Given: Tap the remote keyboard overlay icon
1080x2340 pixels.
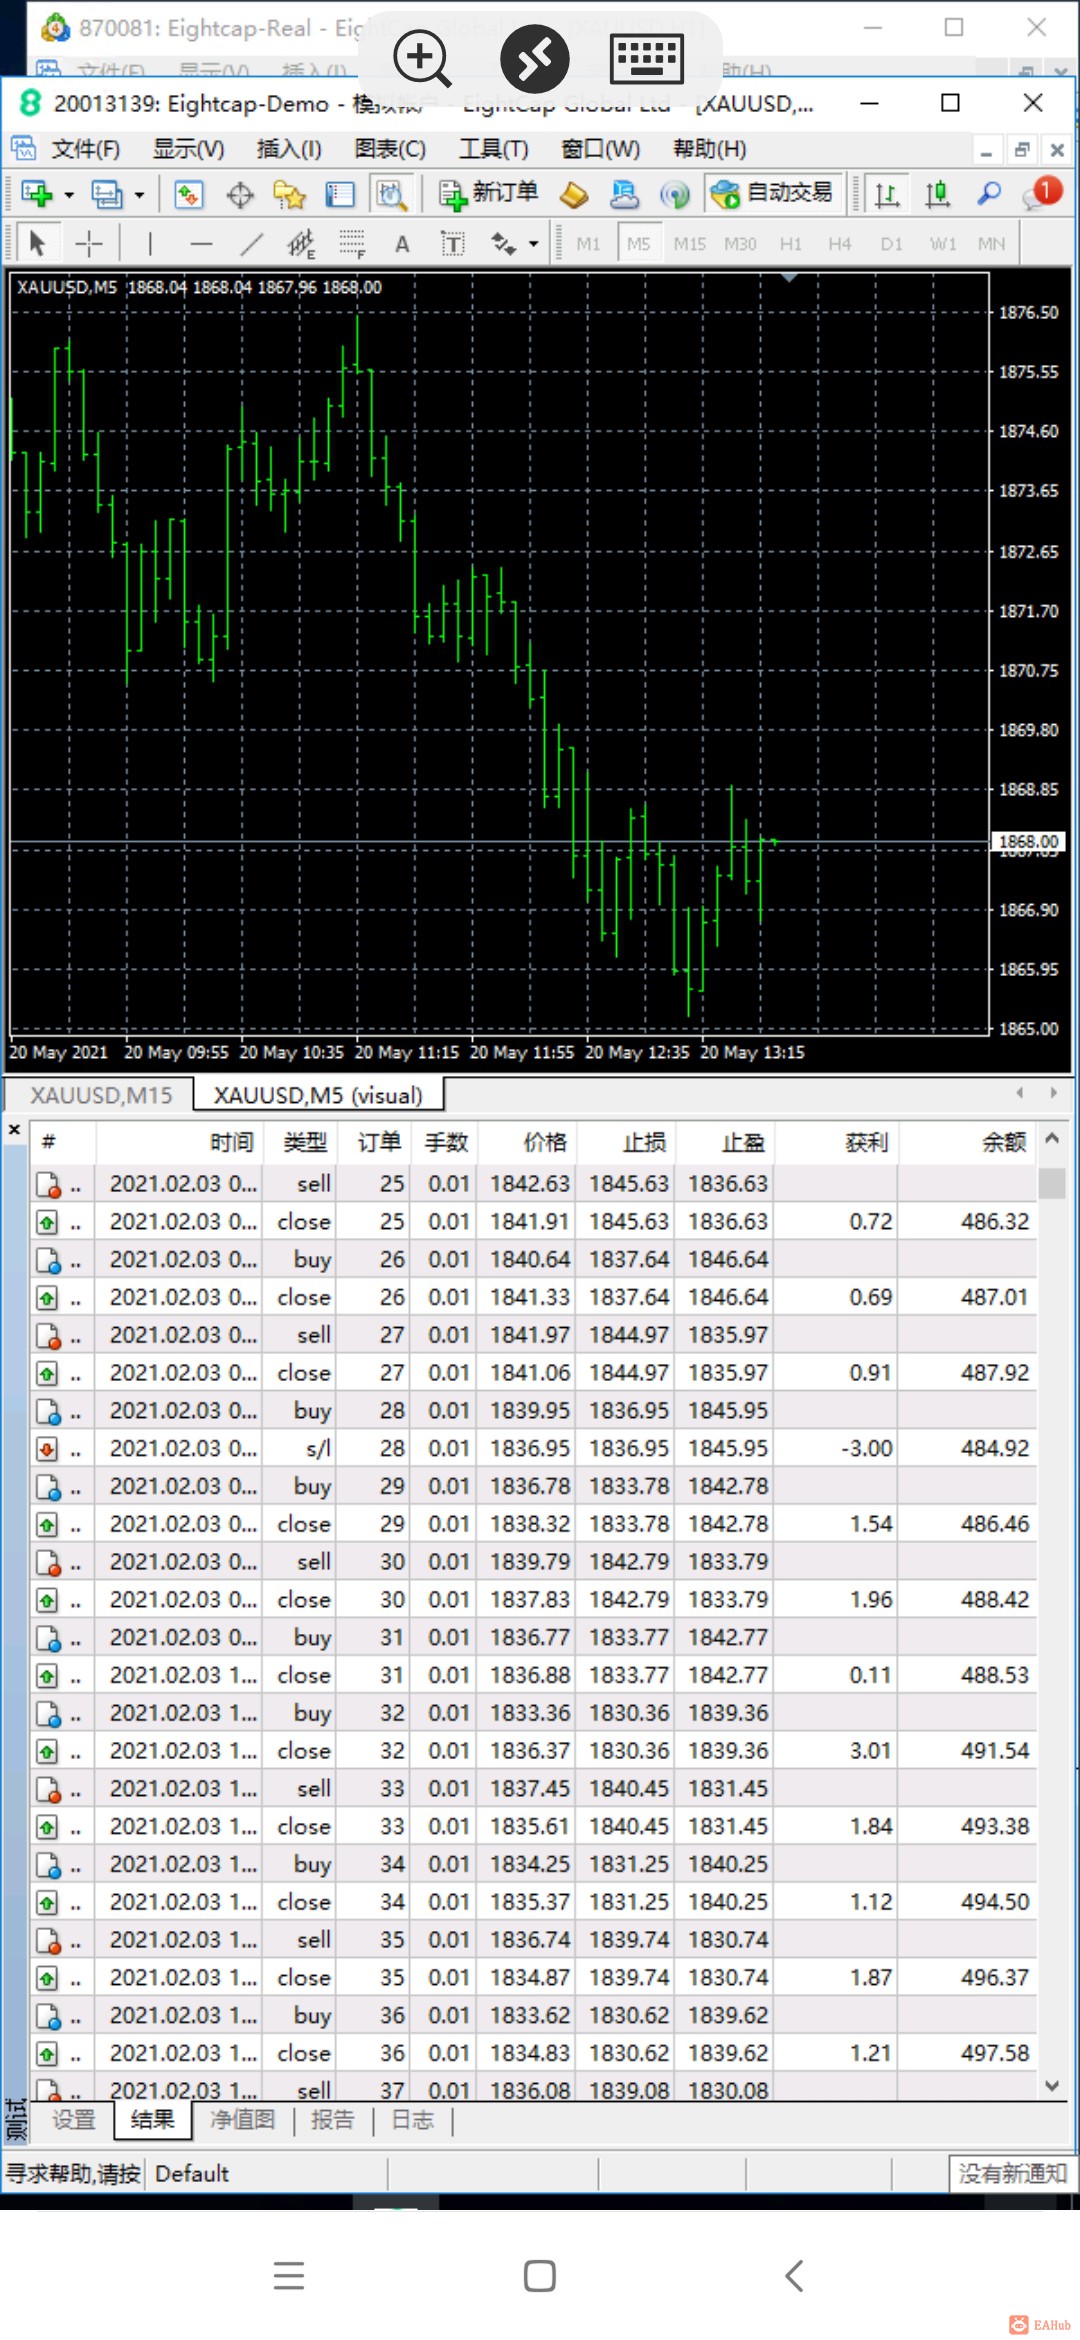Looking at the screenshot, I should click(647, 57).
